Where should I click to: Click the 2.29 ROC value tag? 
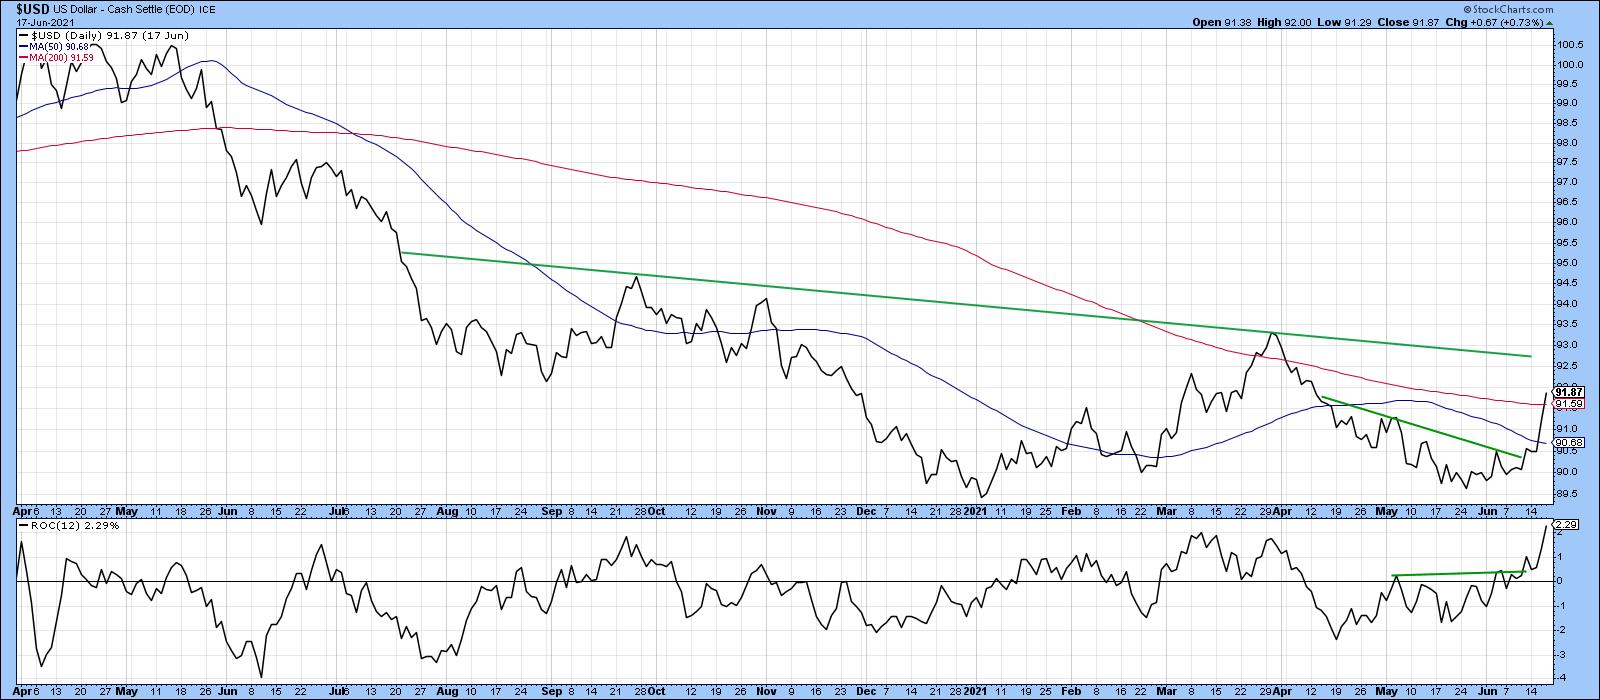pos(1566,524)
